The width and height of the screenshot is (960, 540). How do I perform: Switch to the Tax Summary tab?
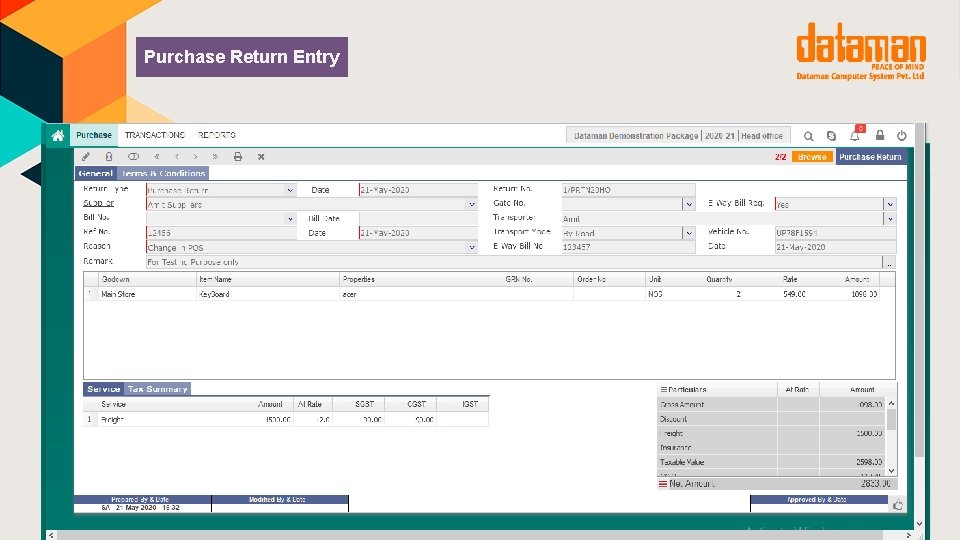click(x=157, y=389)
